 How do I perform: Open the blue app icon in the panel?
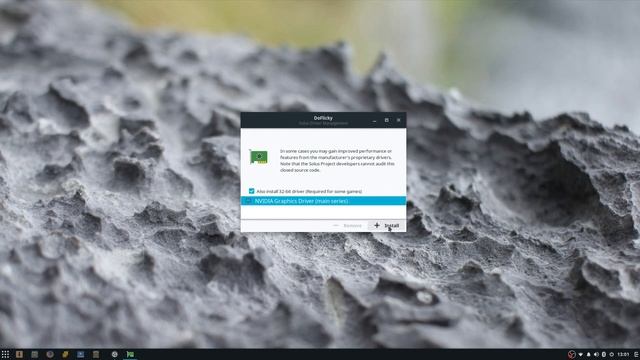tap(80, 354)
